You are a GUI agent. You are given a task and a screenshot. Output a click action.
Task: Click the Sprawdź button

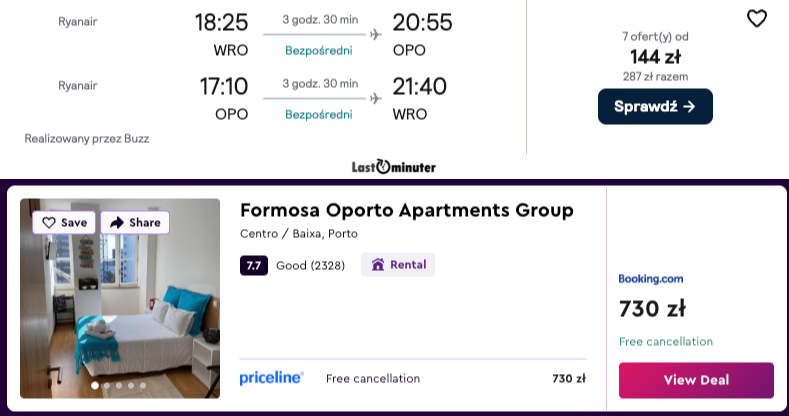655,107
